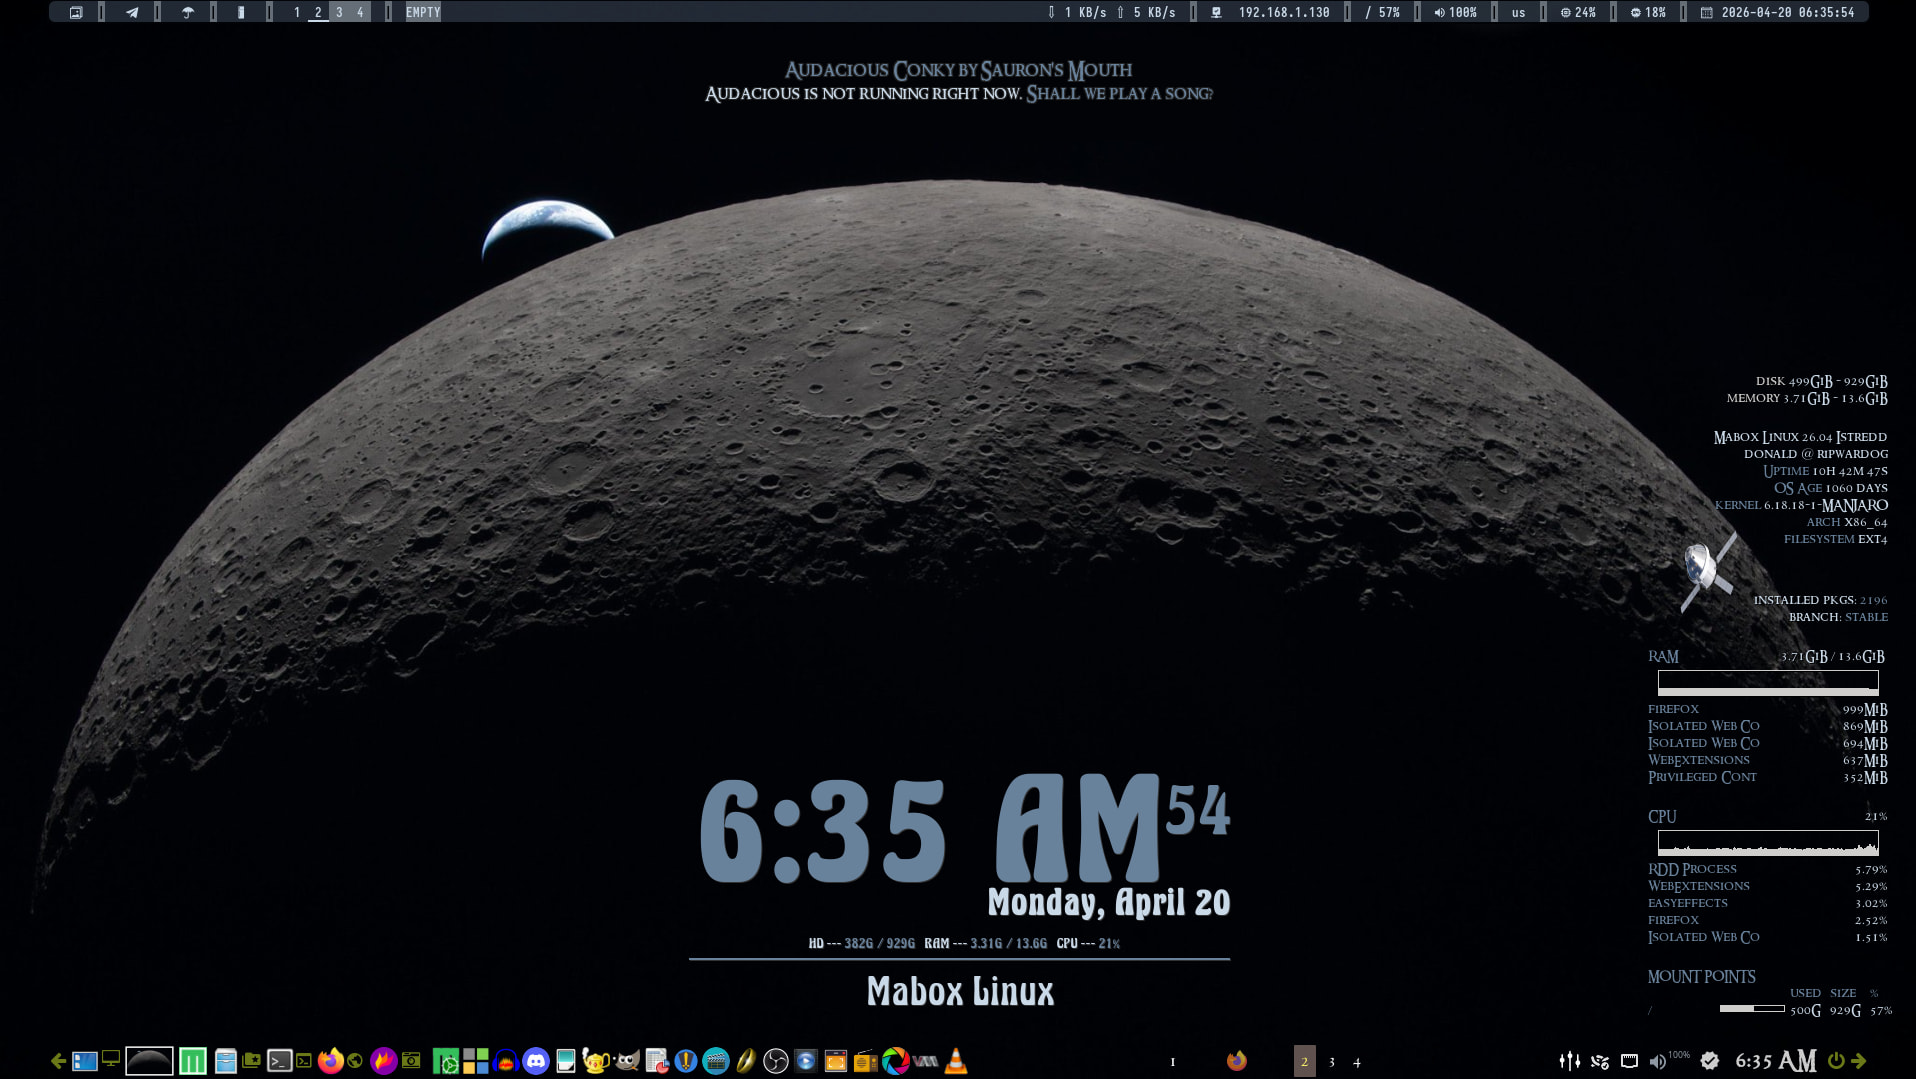Launch Firefox from the bottom panel launcher

pyautogui.click(x=330, y=1061)
